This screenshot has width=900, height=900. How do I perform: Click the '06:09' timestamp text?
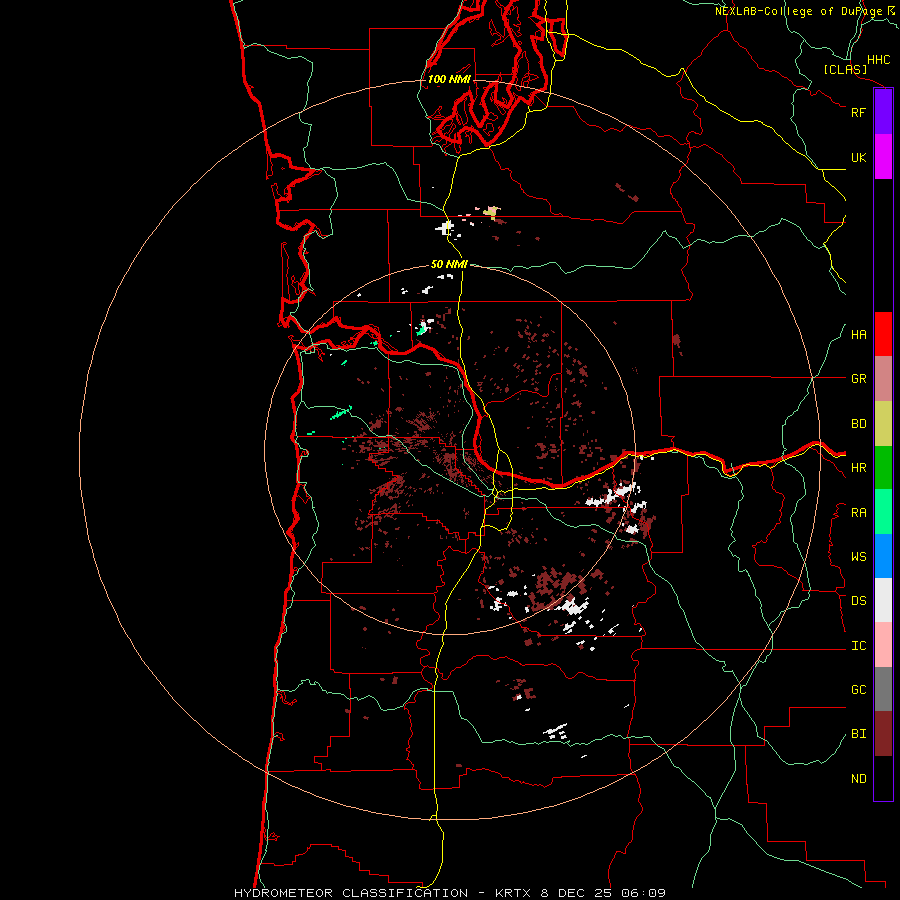tap(643, 893)
